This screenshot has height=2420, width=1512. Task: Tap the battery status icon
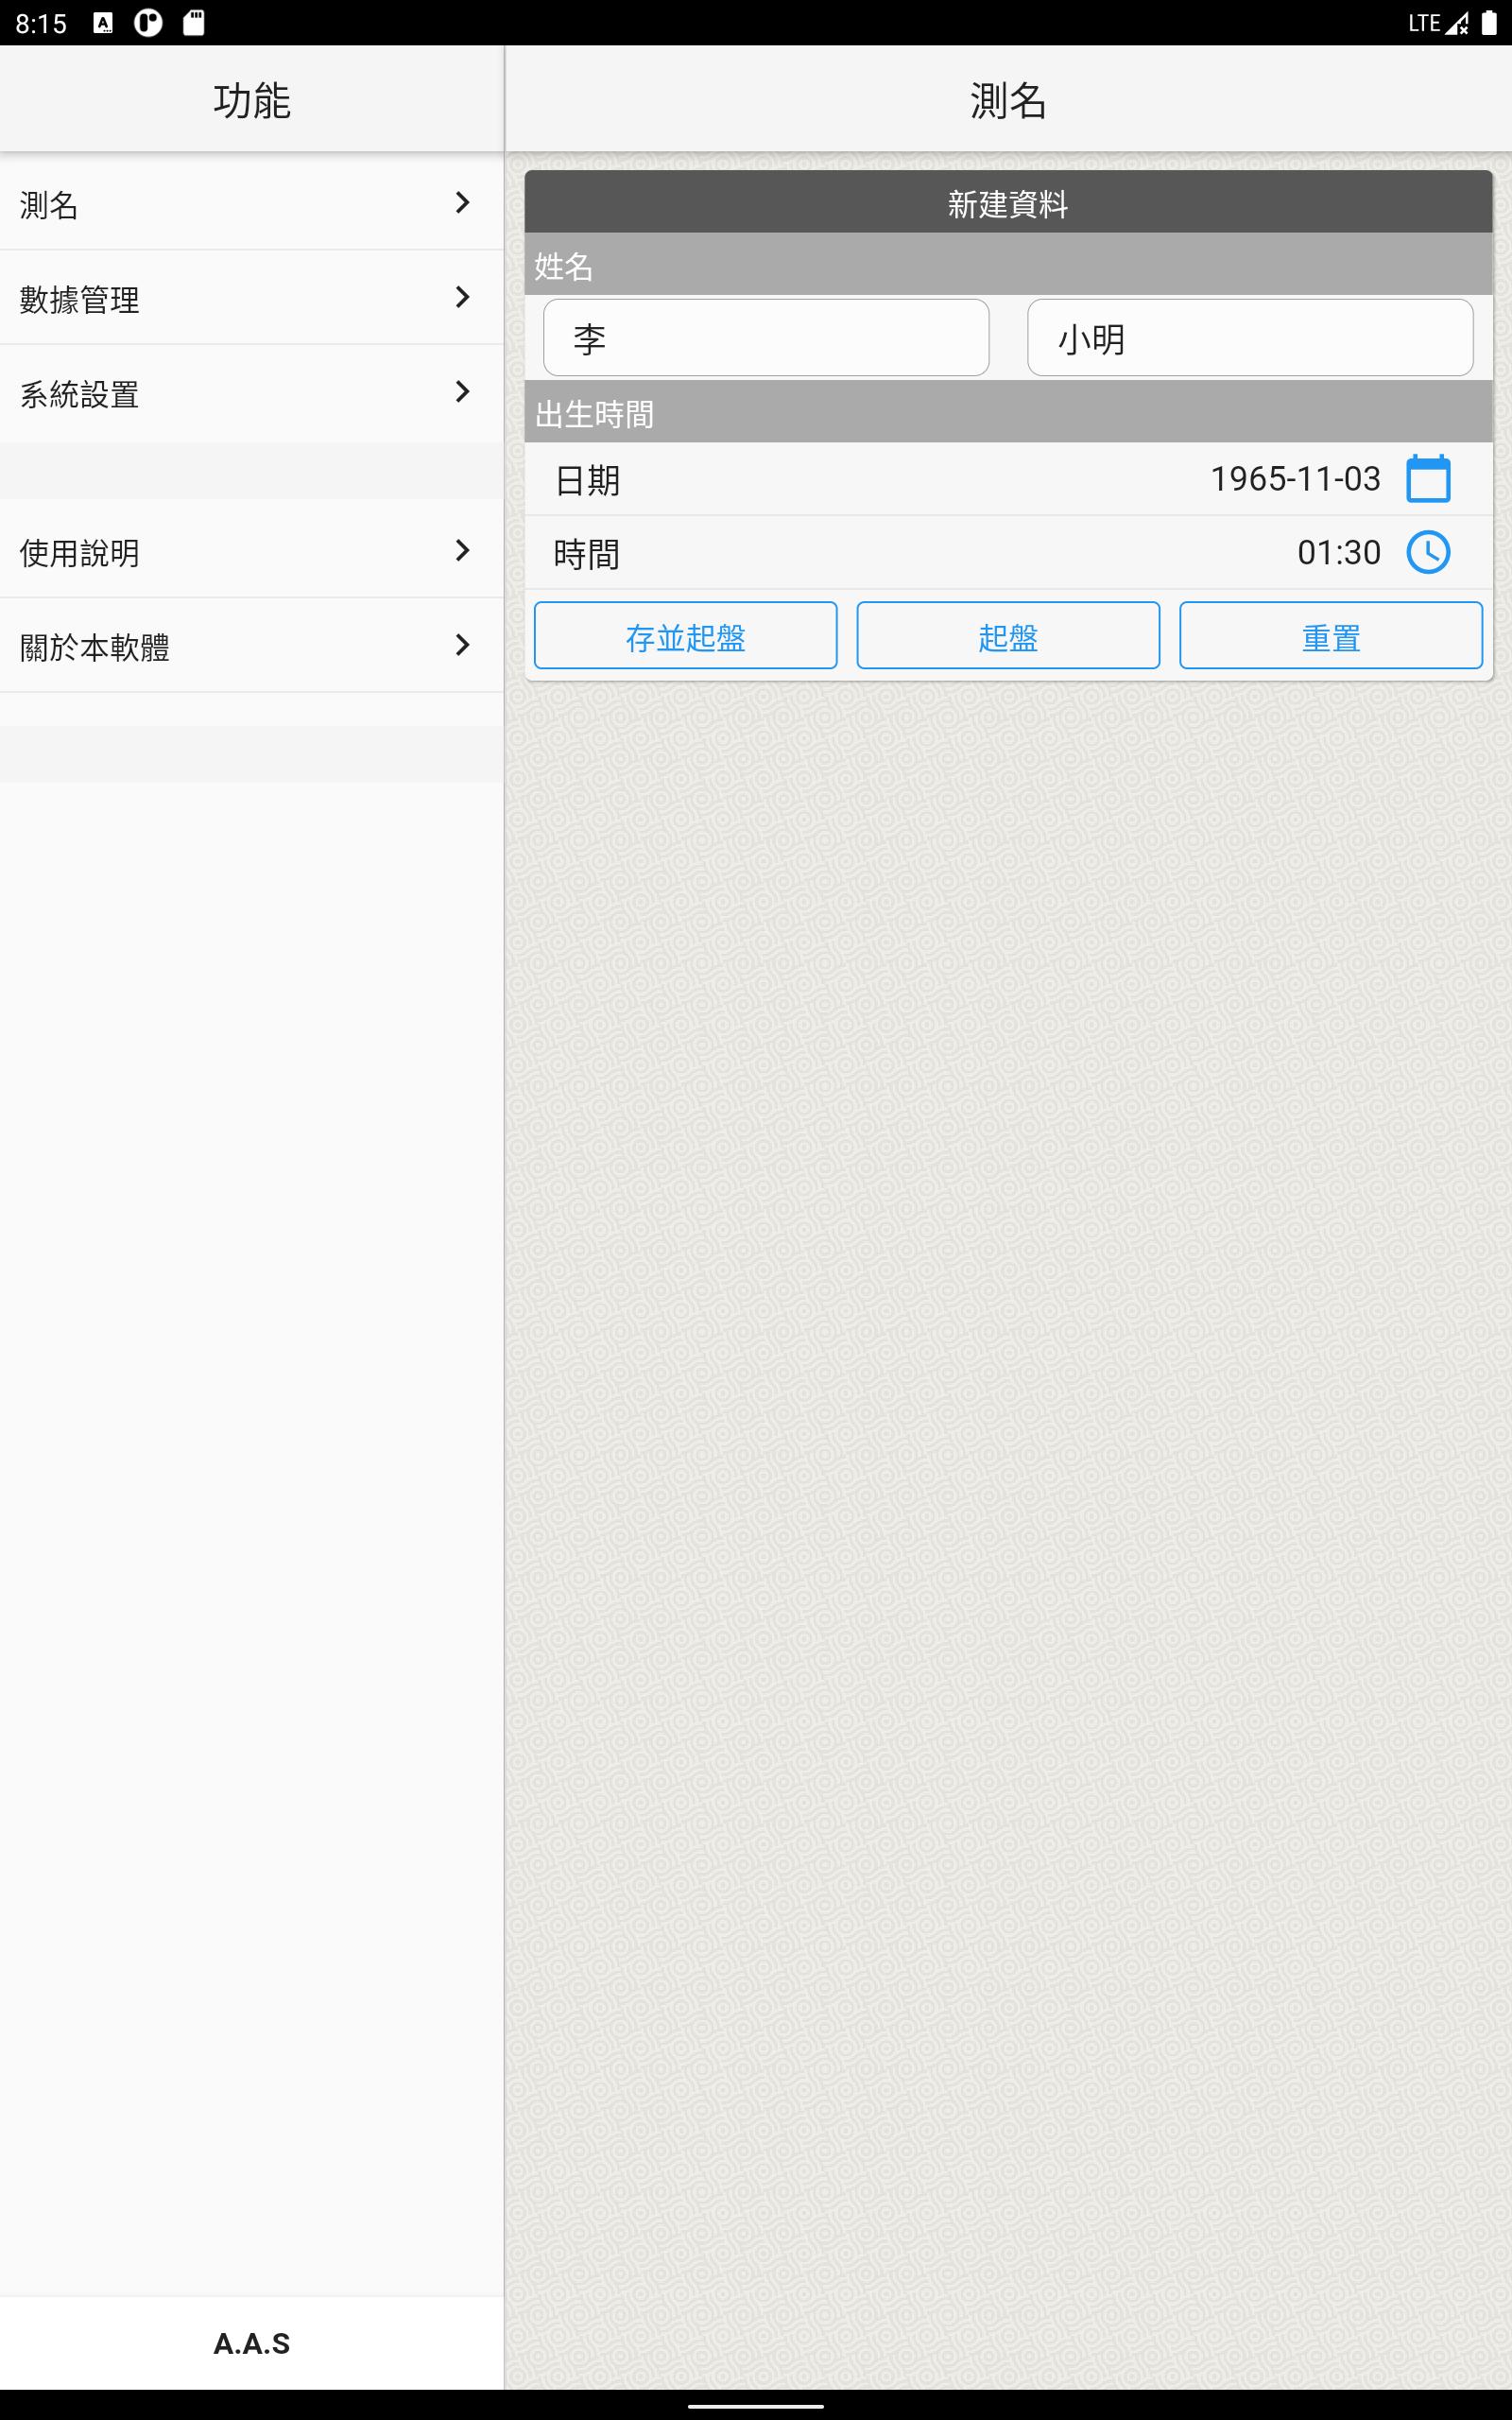click(x=1489, y=23)
